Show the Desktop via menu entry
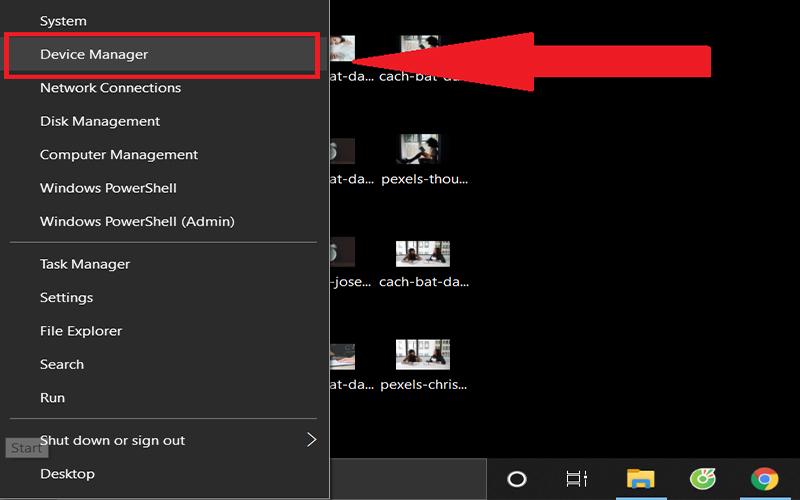Screen dimensions: 800x500 163,473
